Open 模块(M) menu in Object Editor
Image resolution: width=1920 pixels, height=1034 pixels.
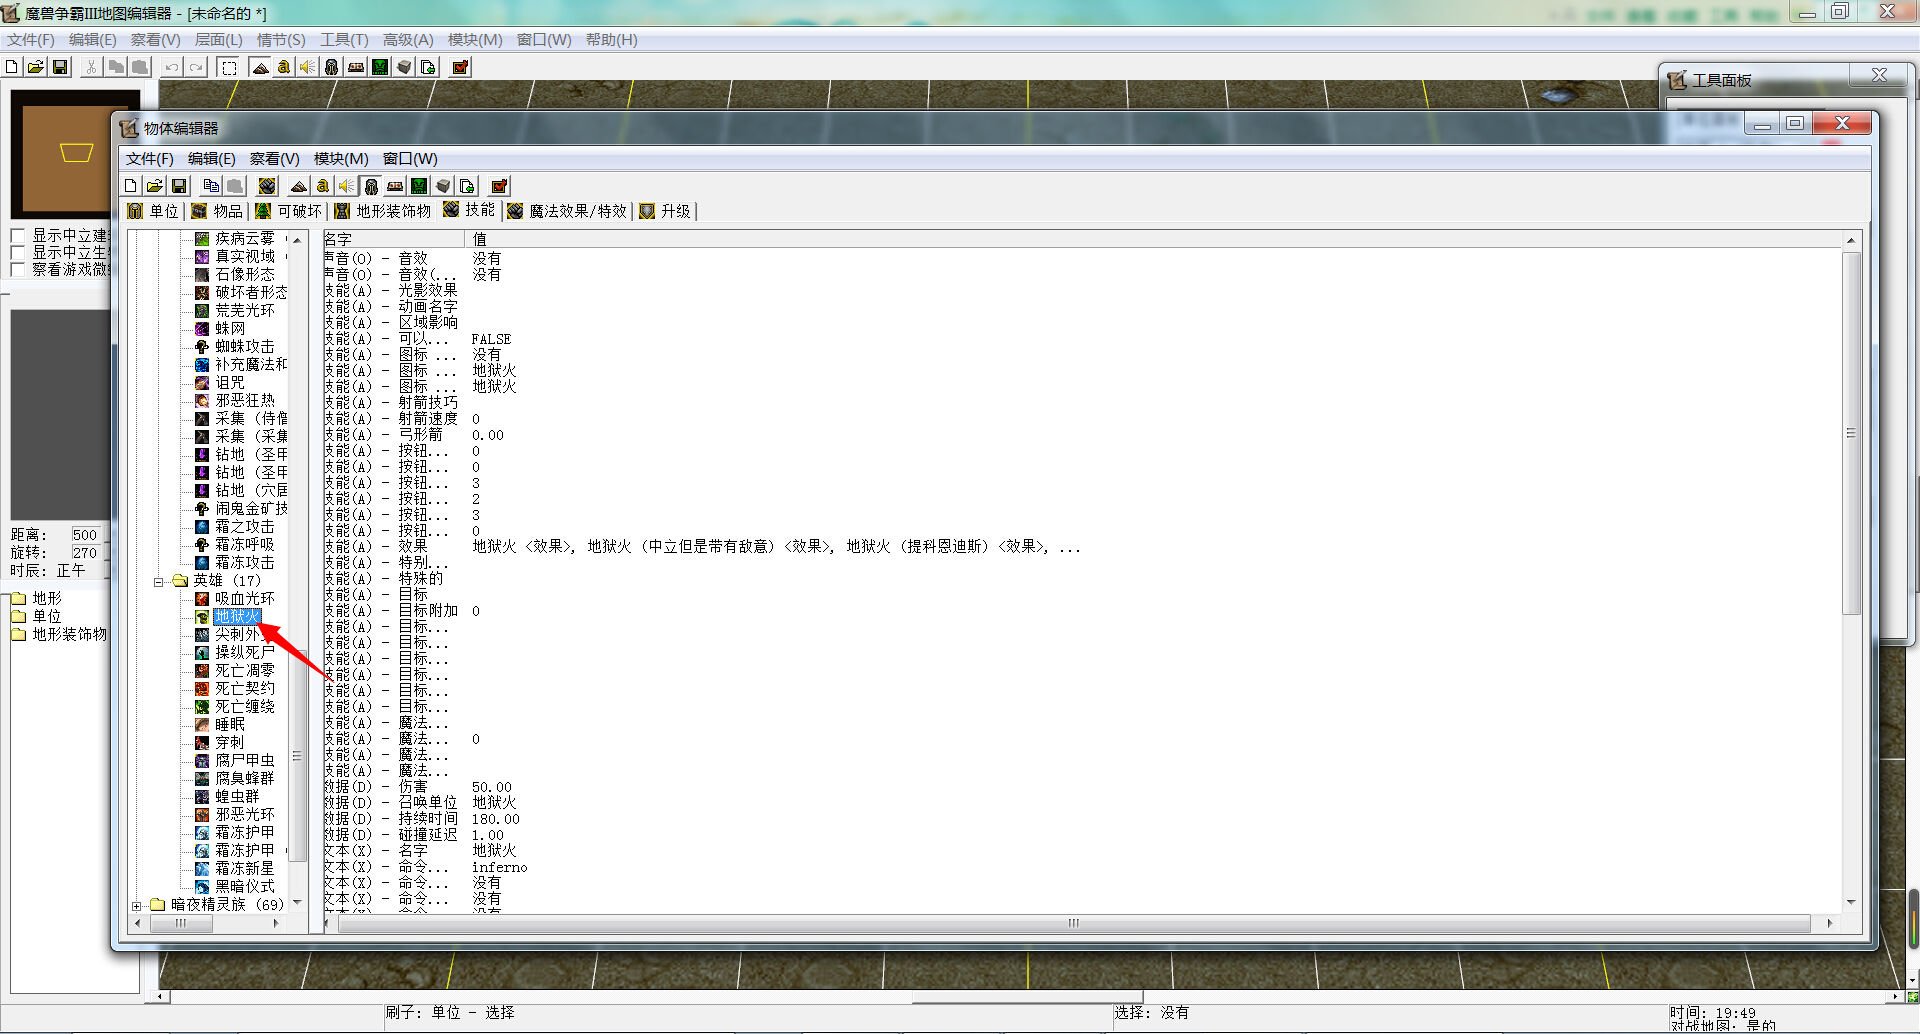(341, 159)
